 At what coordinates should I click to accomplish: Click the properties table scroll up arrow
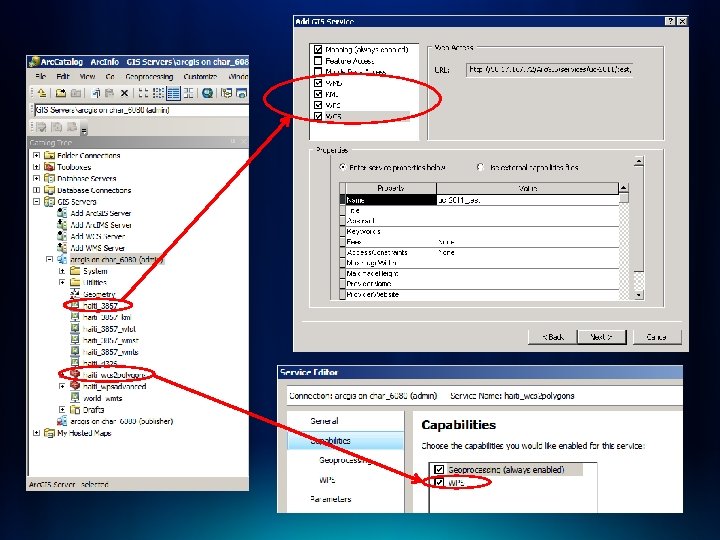click(x=623, y=187)
